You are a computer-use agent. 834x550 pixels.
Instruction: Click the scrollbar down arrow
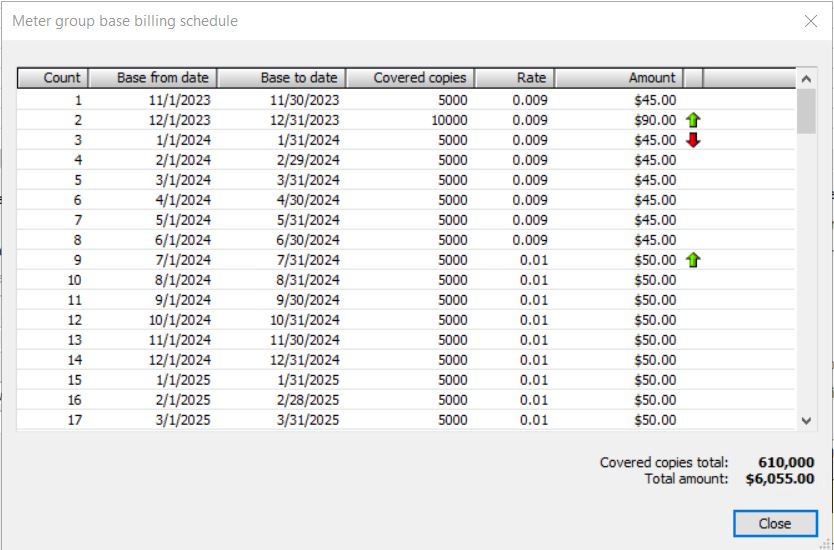click(806, 421)
